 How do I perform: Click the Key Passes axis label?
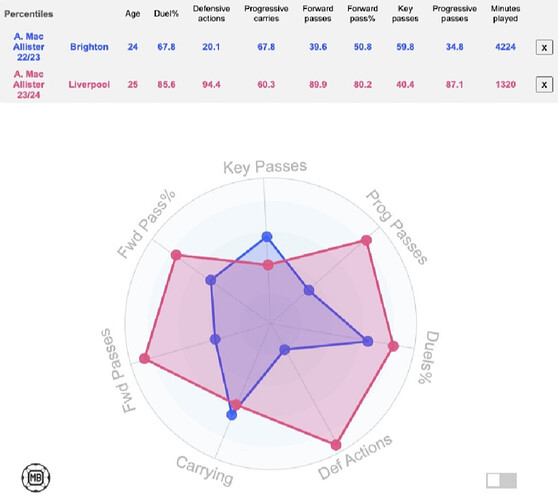click(x=265, y=167)
